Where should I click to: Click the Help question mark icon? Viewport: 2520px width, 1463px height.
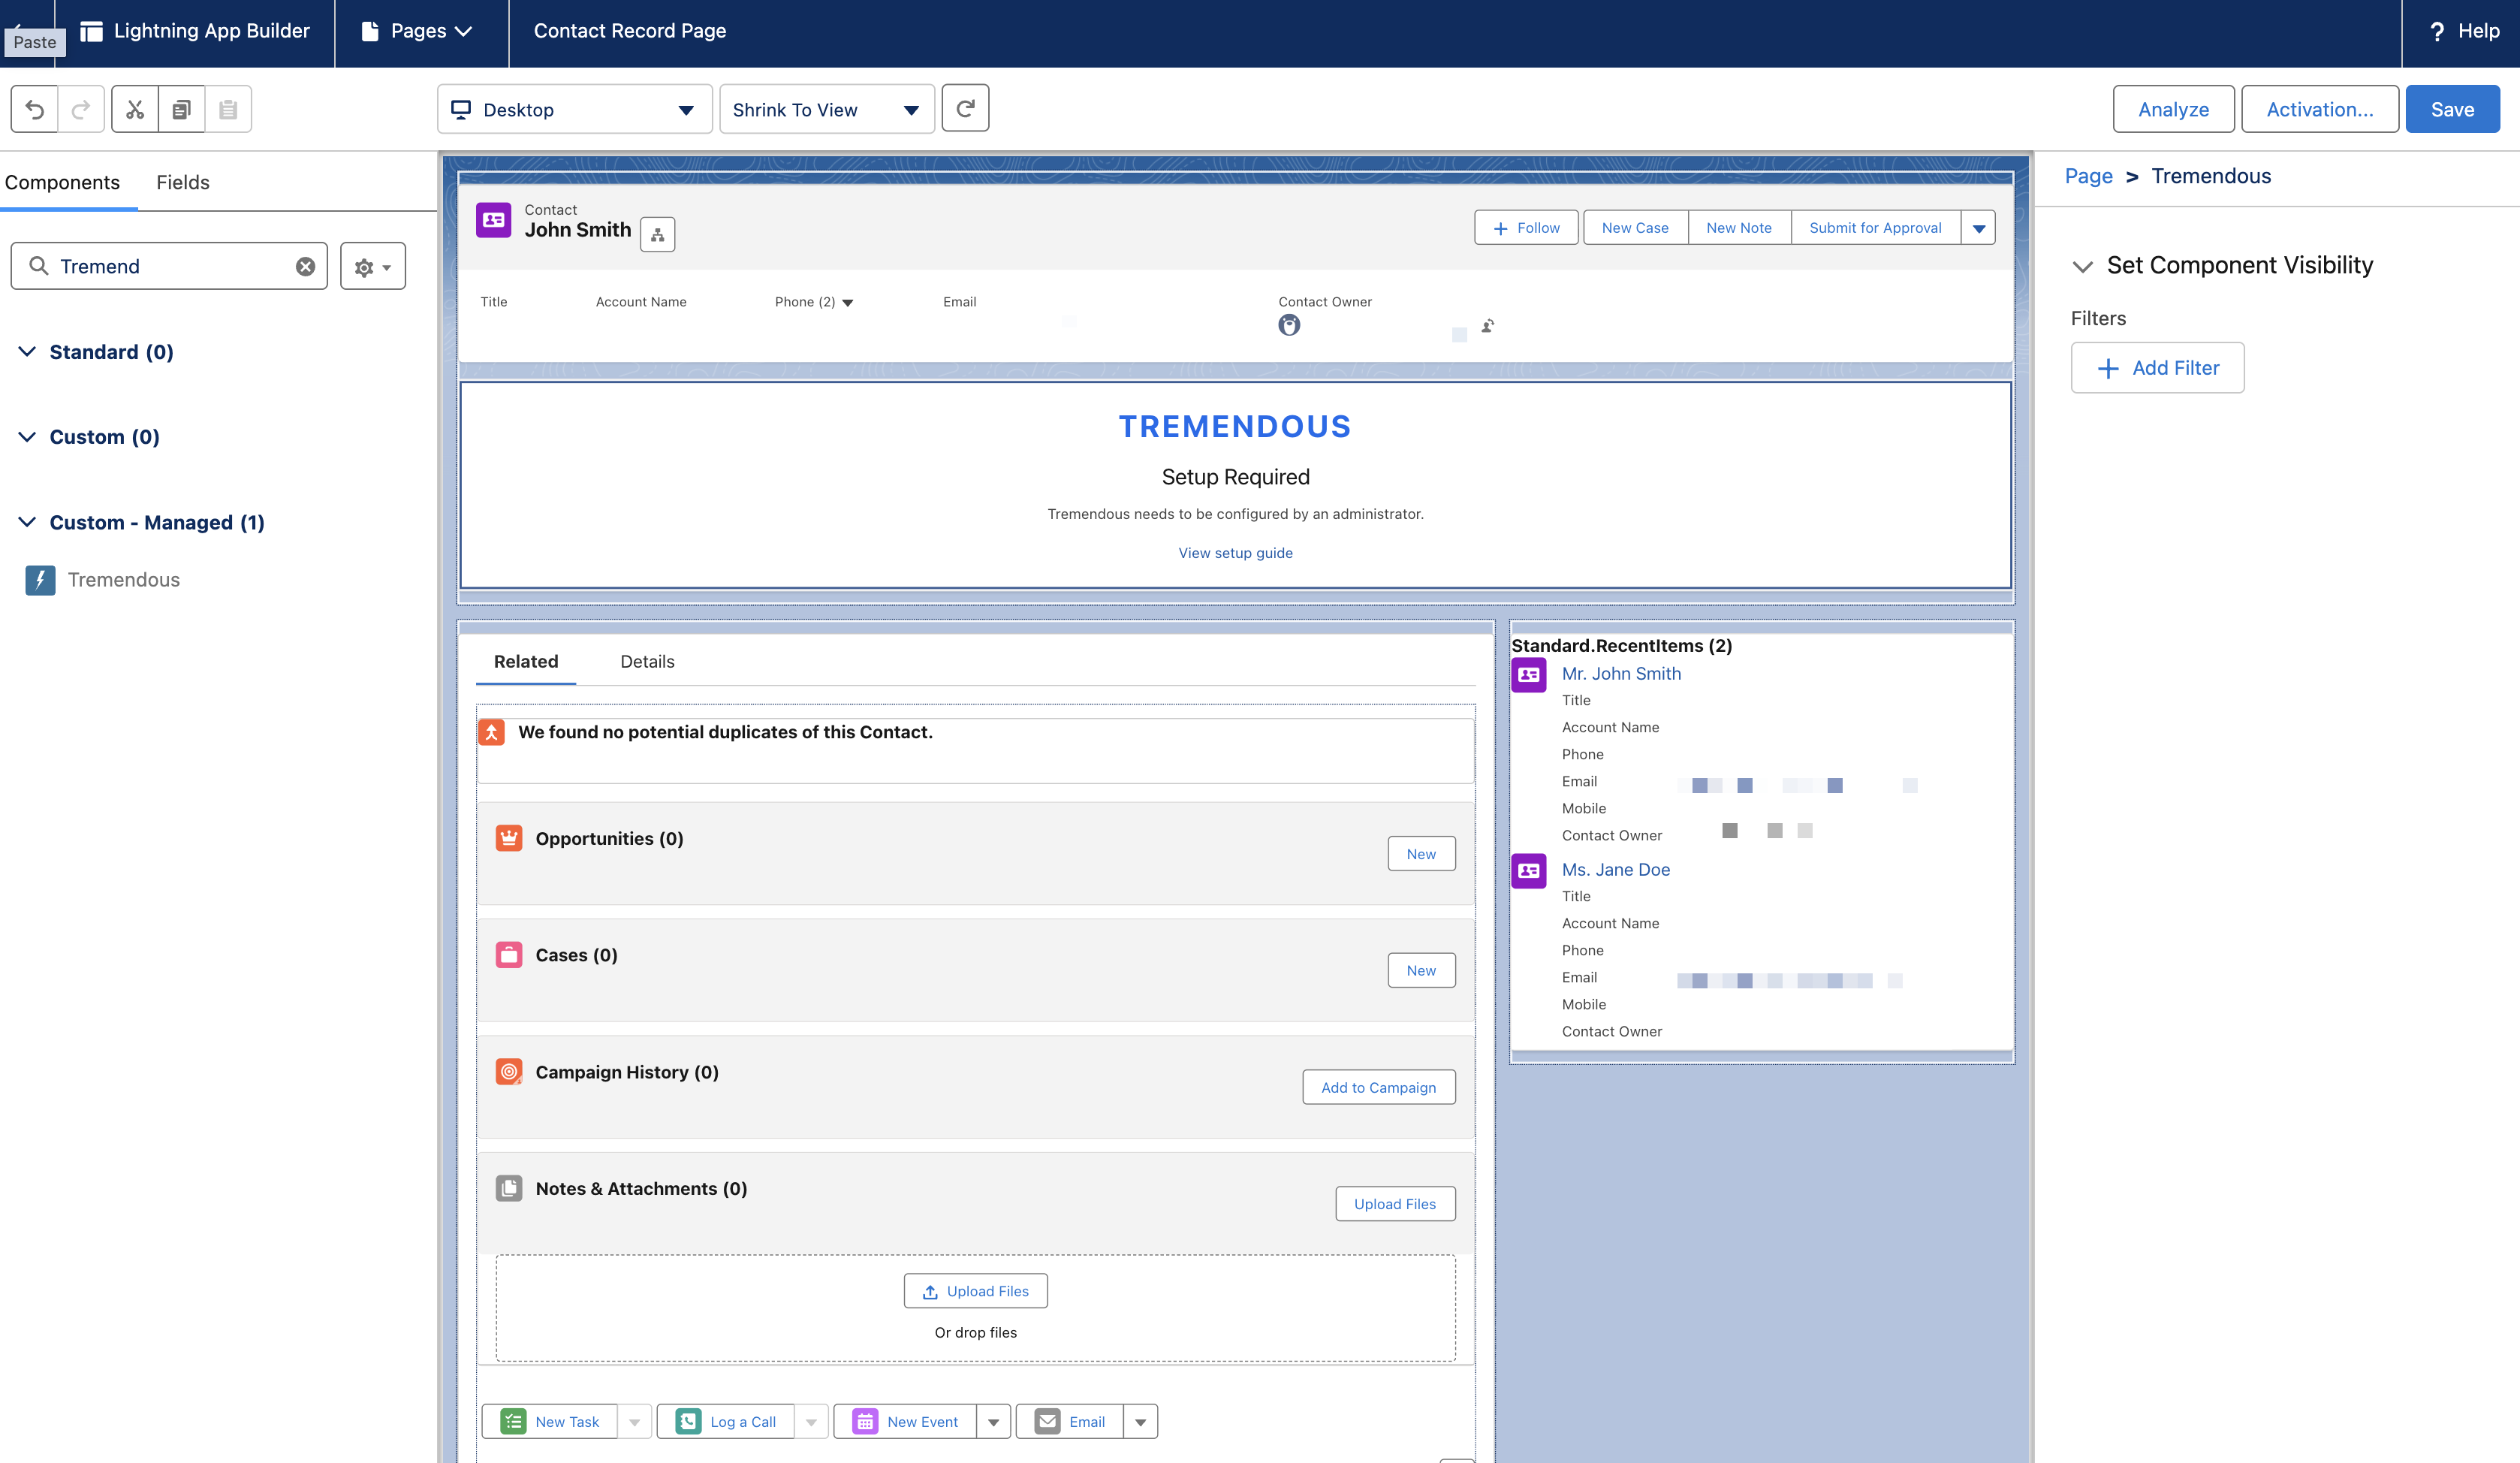point(2437,32)
